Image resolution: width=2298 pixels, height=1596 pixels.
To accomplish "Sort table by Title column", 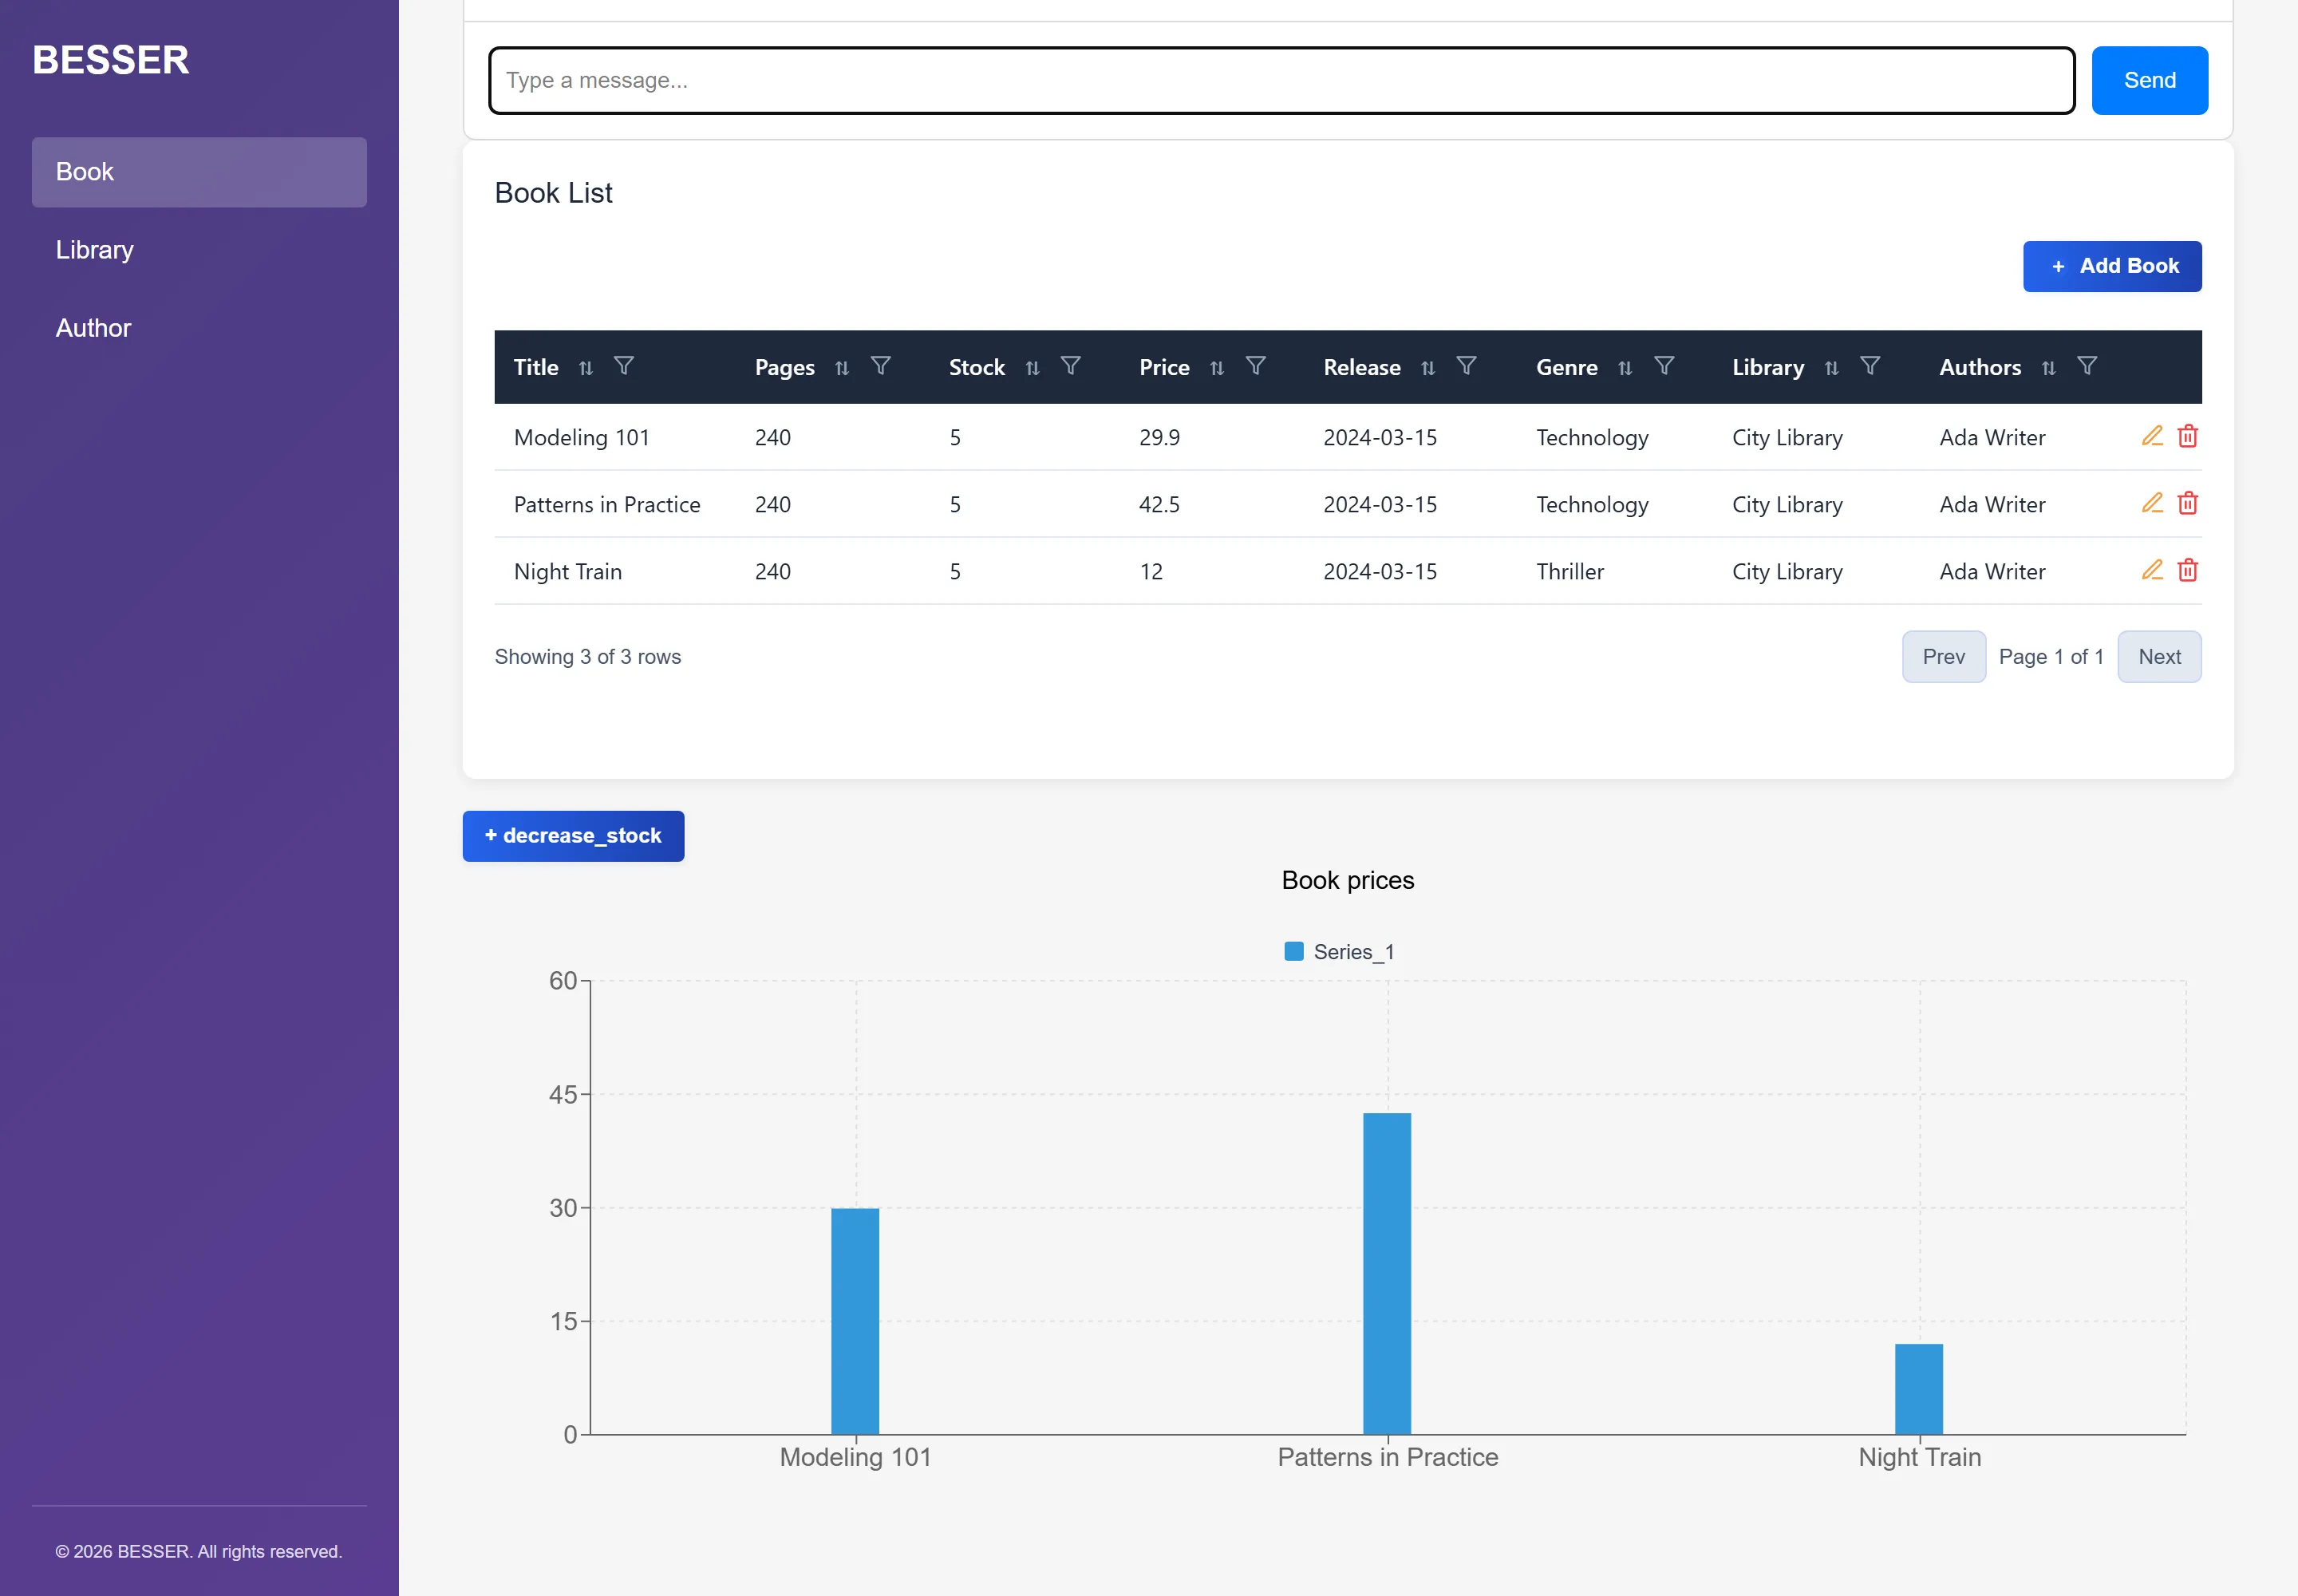I will tap(586, 368).
